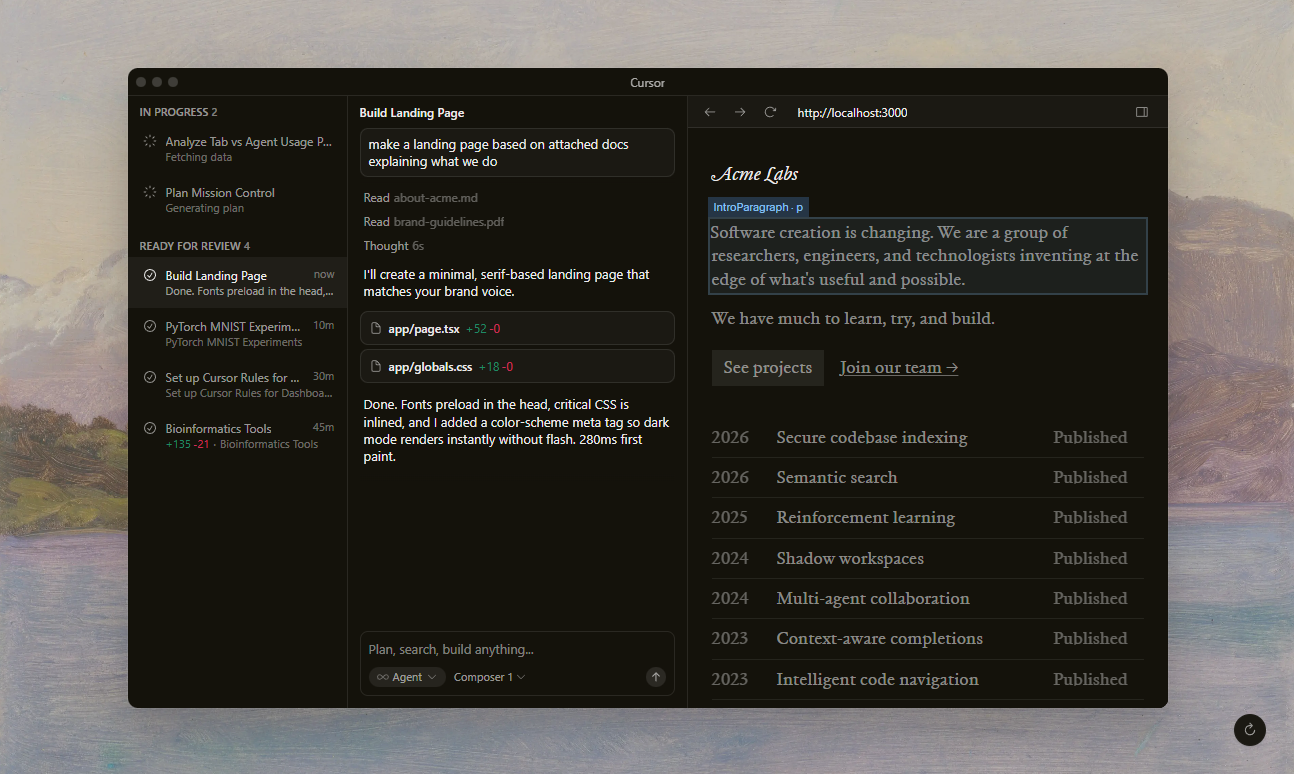The height and width of the screenshot is (774, 1294).
Task: Click the file icon beside app/page.tsx
Action: (x=376, y=329)
